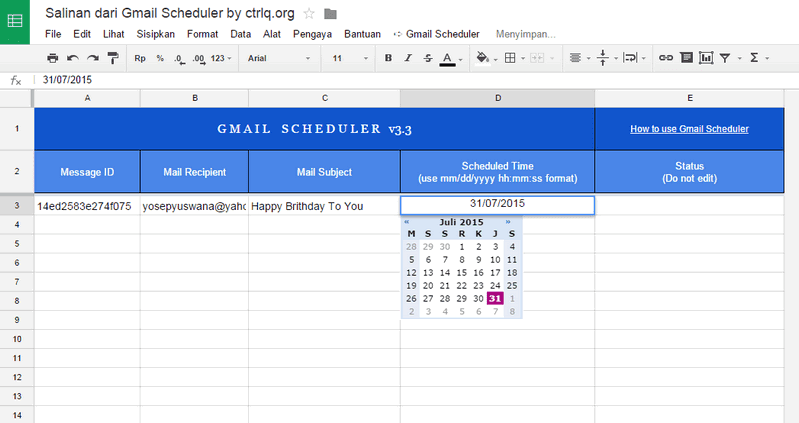Select the cell with 14ed2583e274f075

pos(87,206)
